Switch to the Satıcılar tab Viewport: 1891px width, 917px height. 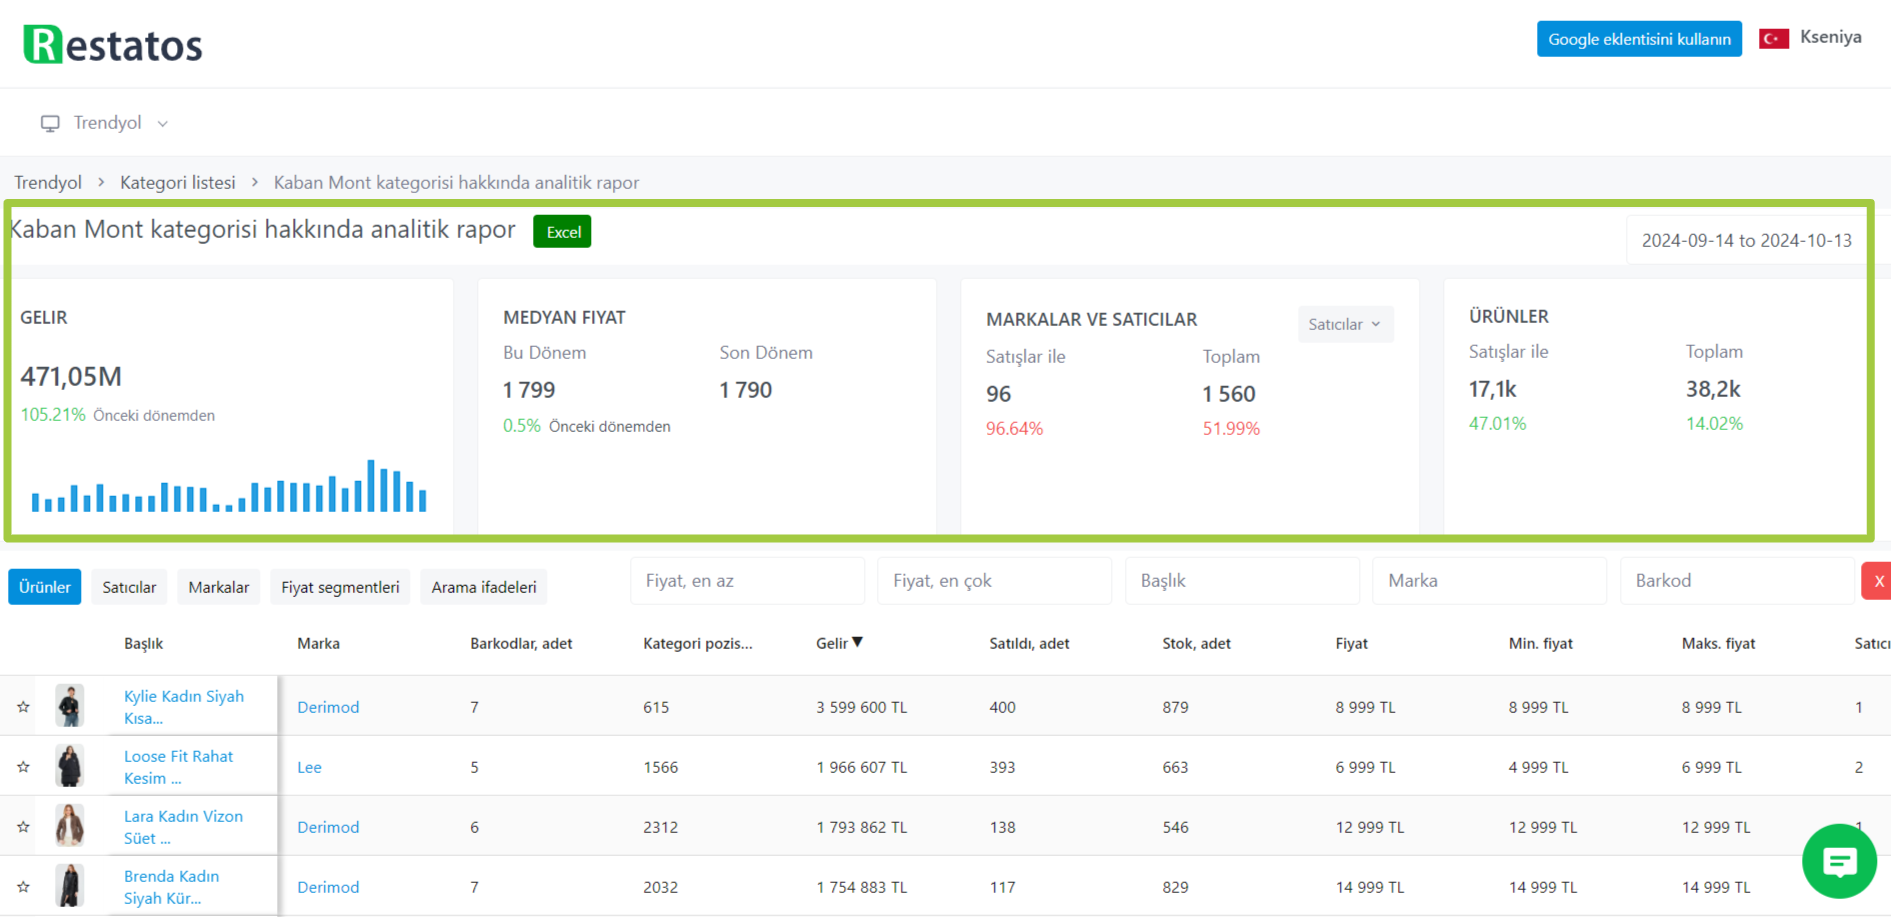click(129, 587)
